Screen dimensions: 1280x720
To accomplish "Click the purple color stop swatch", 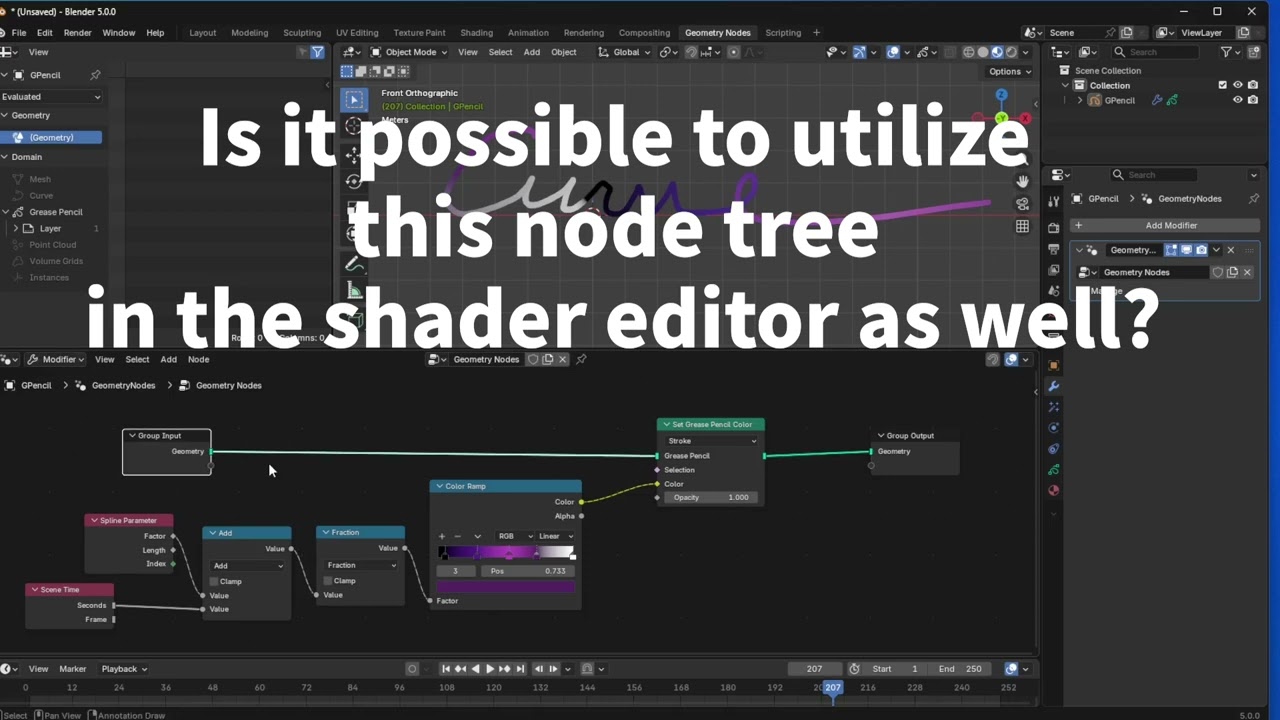I will click(506, 587).
